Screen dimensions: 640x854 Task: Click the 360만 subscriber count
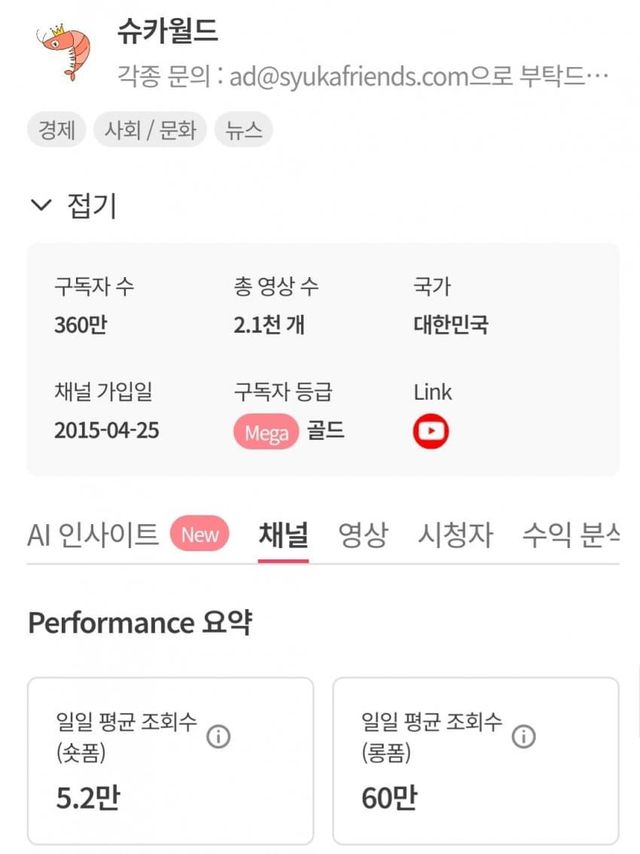(x=81, y=325)
